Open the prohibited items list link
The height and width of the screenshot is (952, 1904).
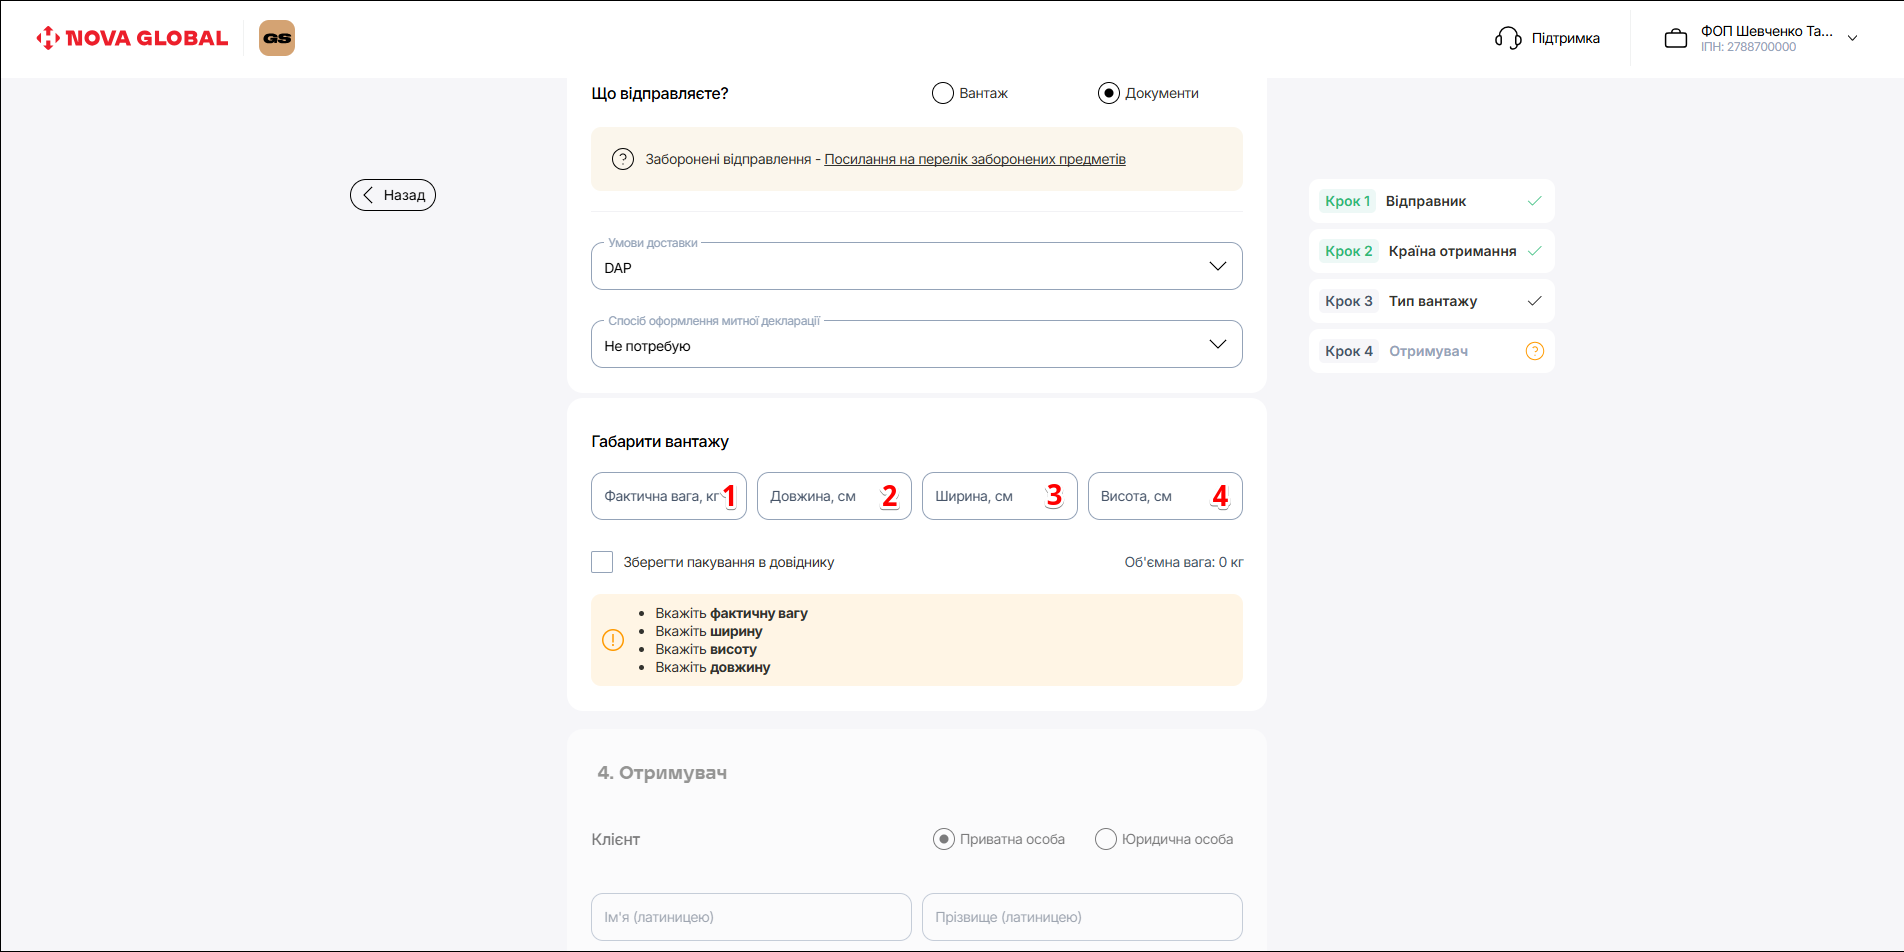(x=974, y=159)
